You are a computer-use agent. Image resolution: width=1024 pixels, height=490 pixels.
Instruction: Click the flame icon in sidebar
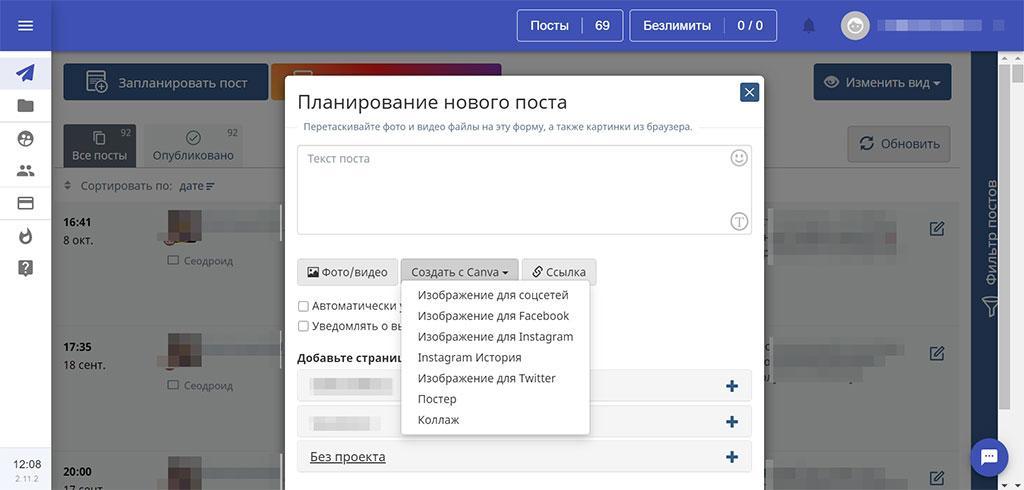tap(25, 236)
